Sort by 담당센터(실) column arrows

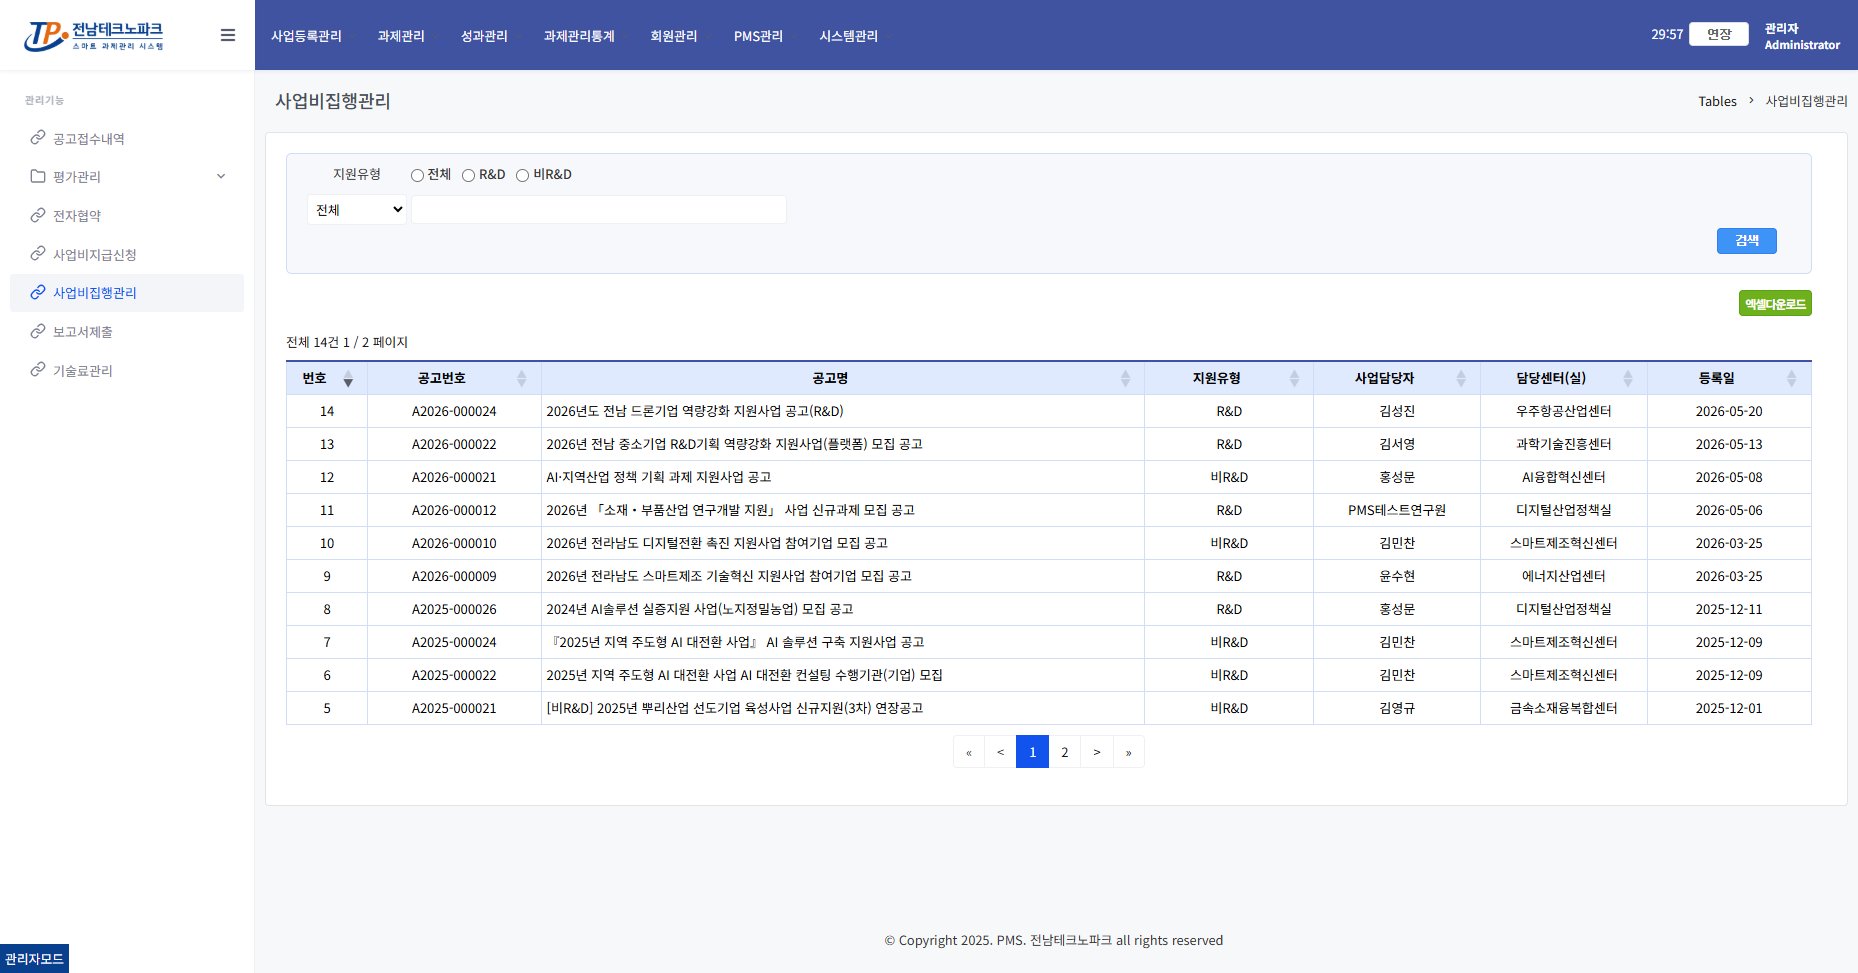pyautogui.click(x=1628, y=379)
